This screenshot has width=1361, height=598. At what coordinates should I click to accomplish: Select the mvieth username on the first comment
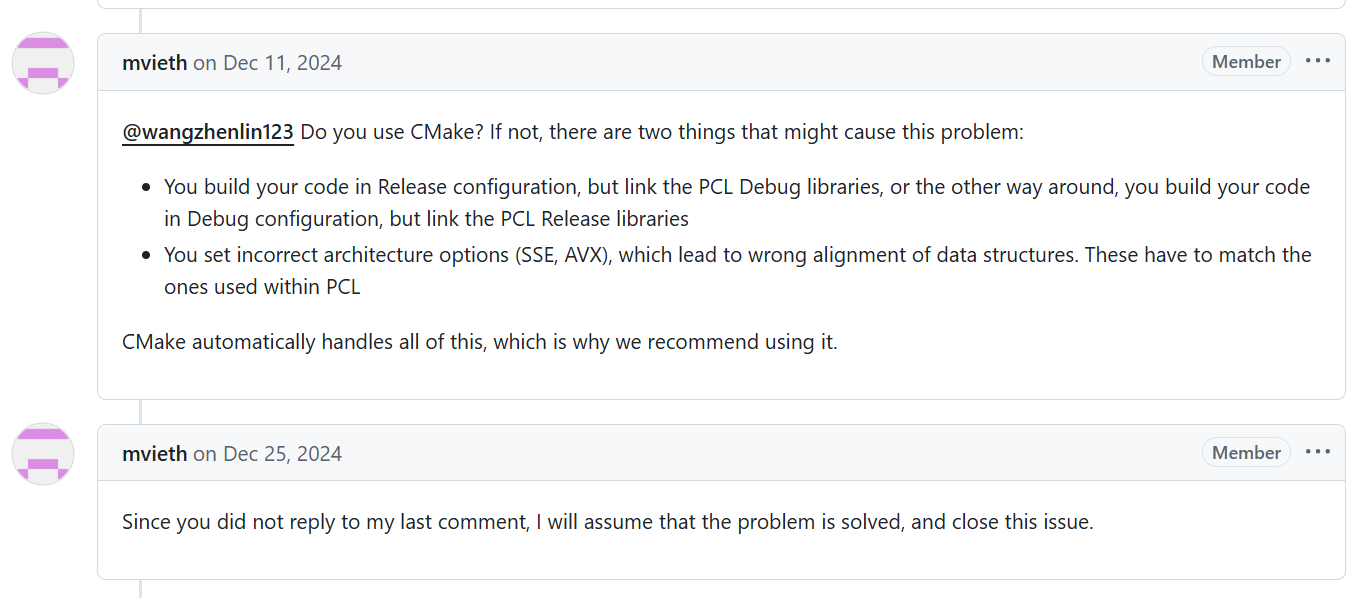[154, 62]
